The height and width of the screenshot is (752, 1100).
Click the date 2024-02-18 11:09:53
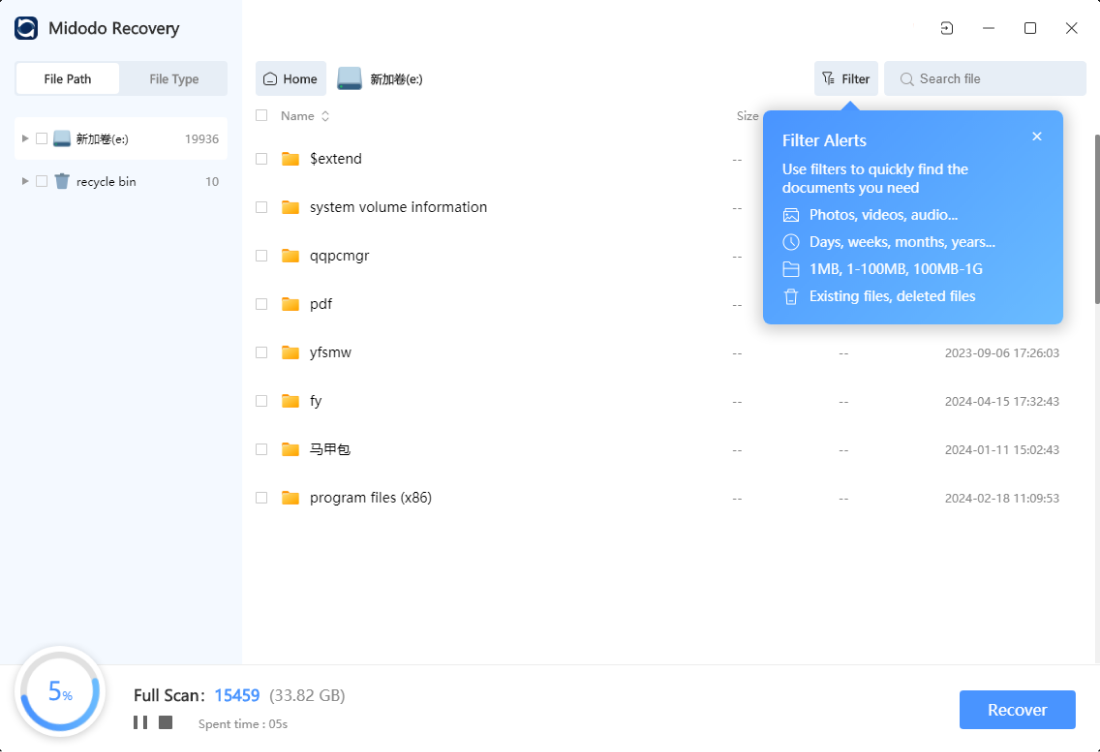pyautogui.click(x=1002, y=498)
